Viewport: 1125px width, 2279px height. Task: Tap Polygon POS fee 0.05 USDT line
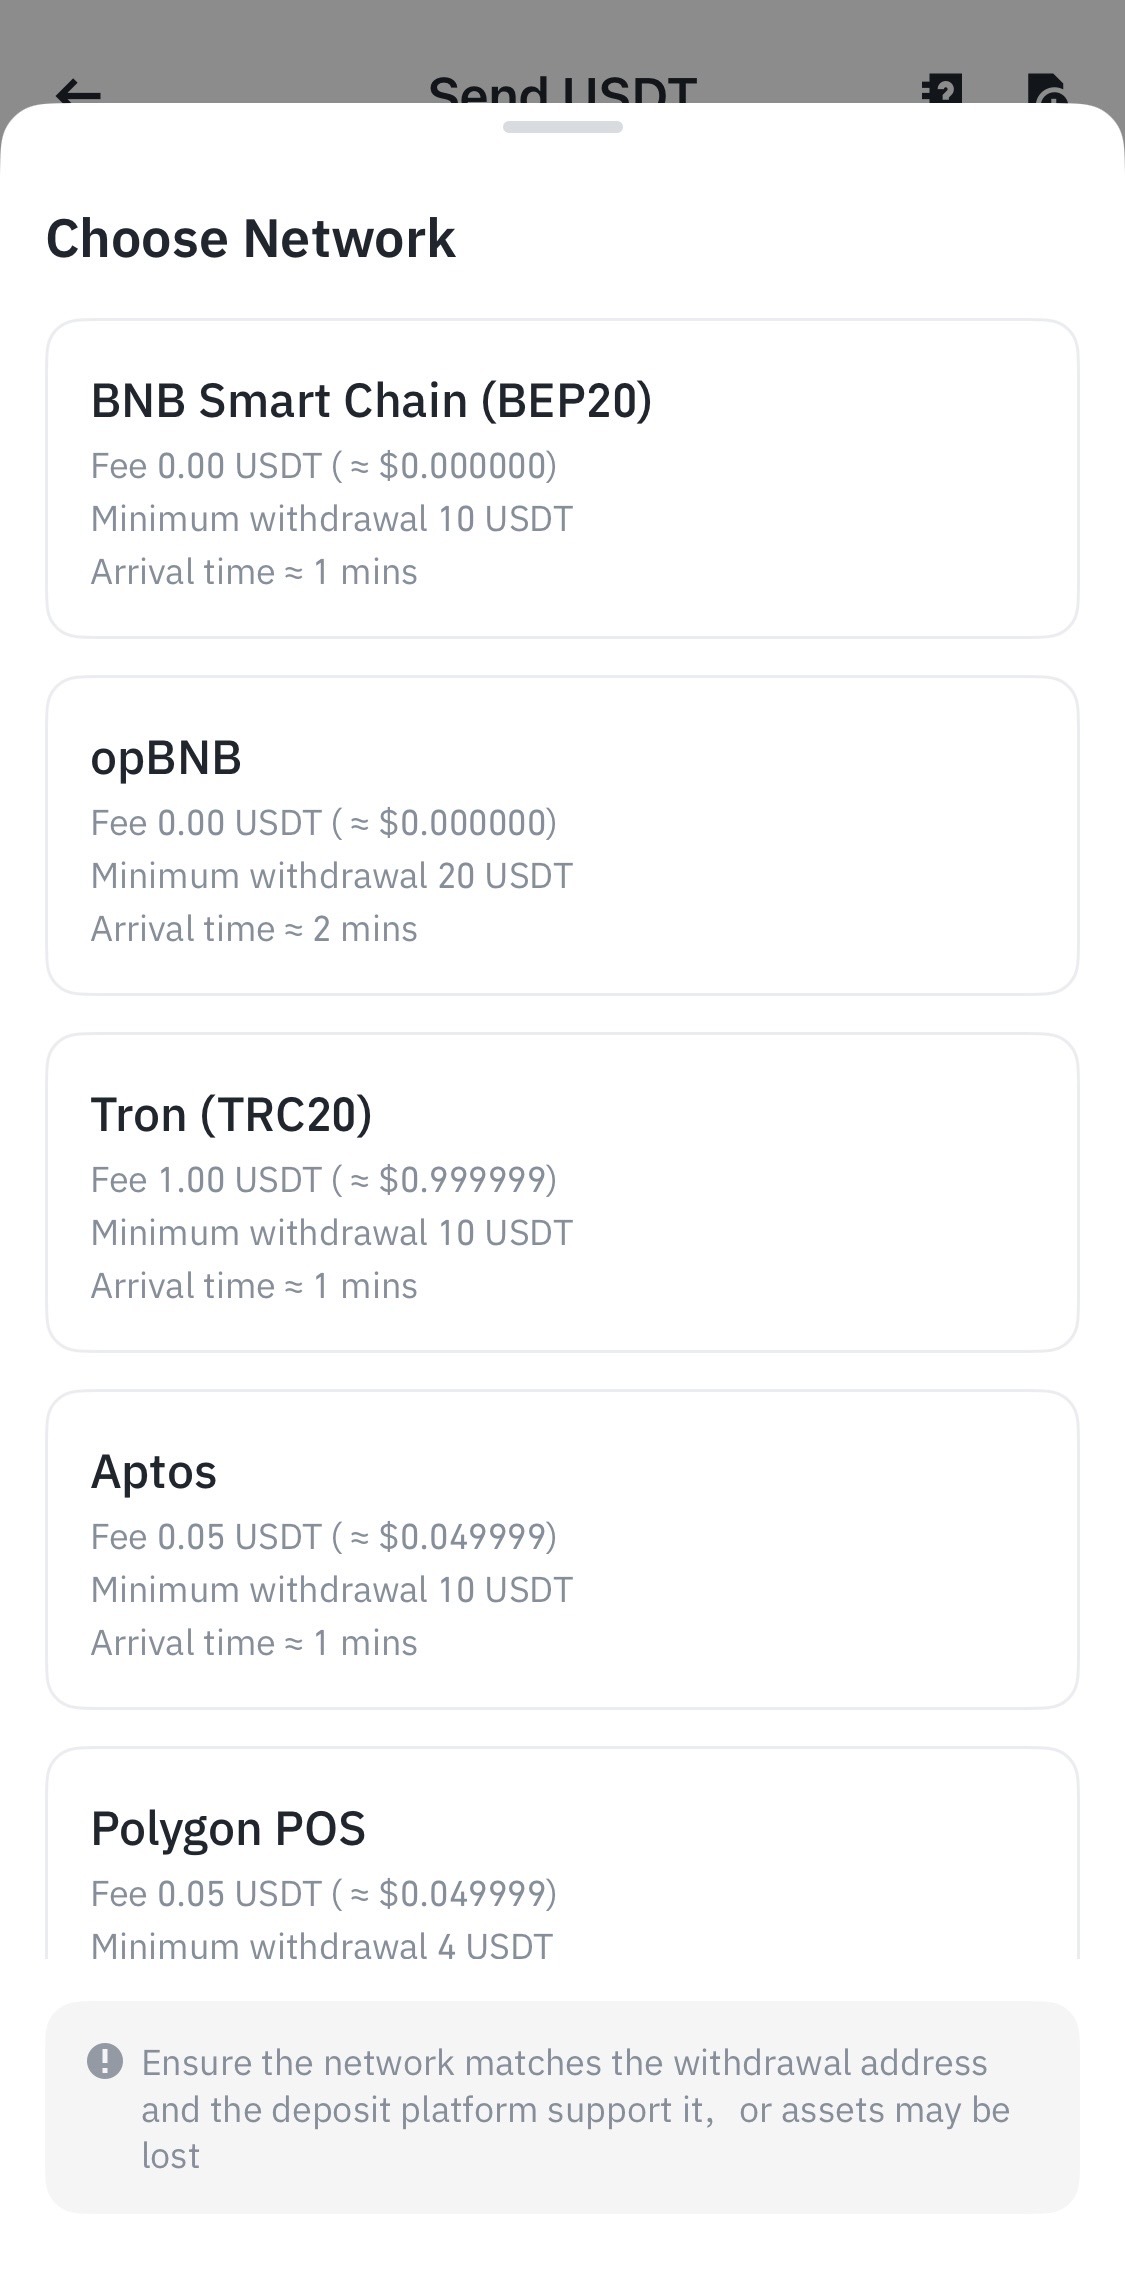pos(324,1894)
